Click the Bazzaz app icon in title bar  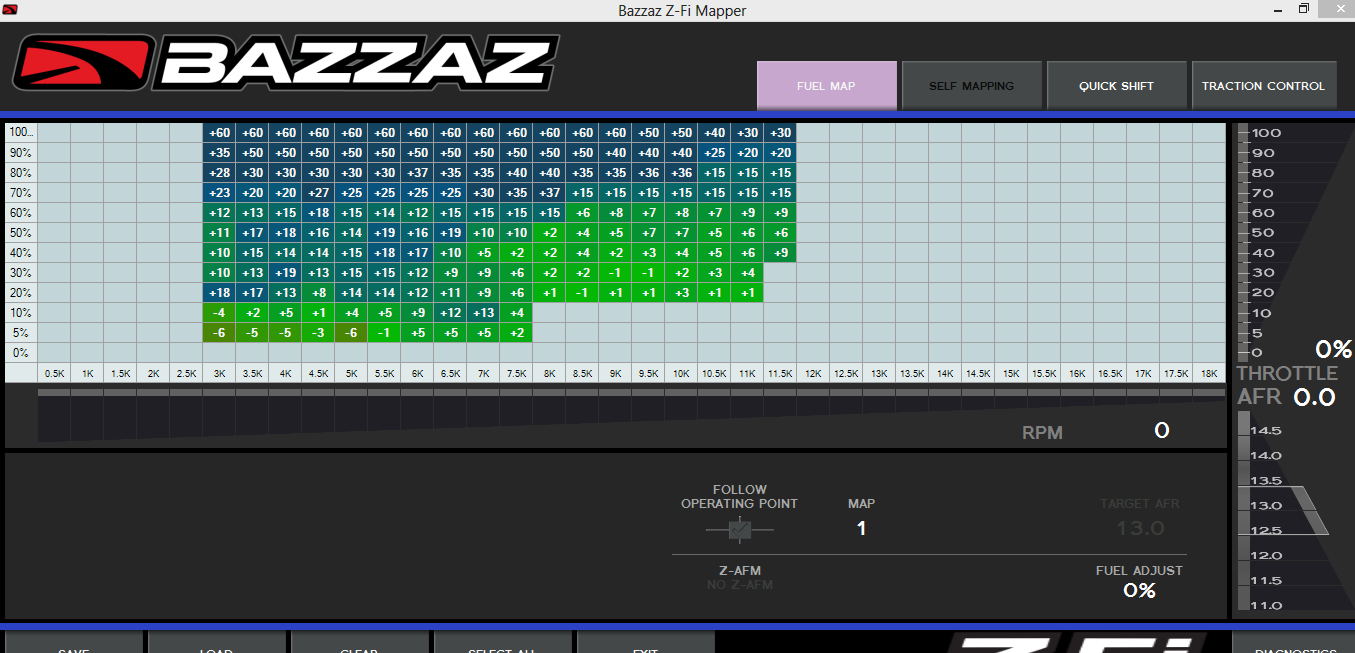click(10, 10)
